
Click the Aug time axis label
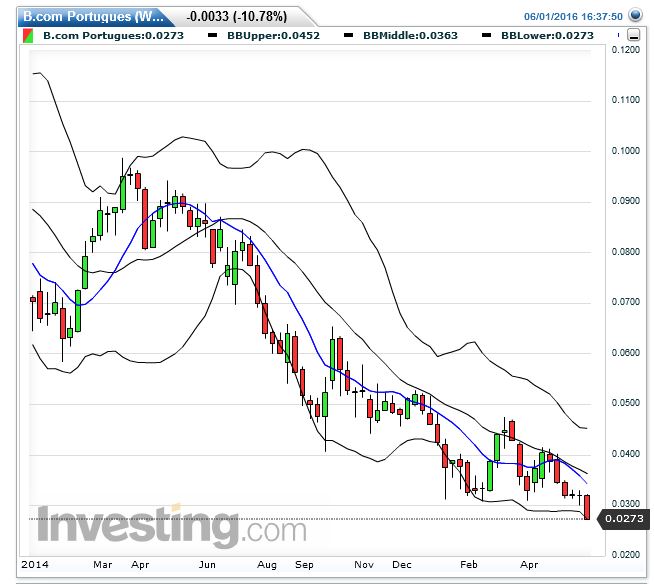(x=267, y=565)
